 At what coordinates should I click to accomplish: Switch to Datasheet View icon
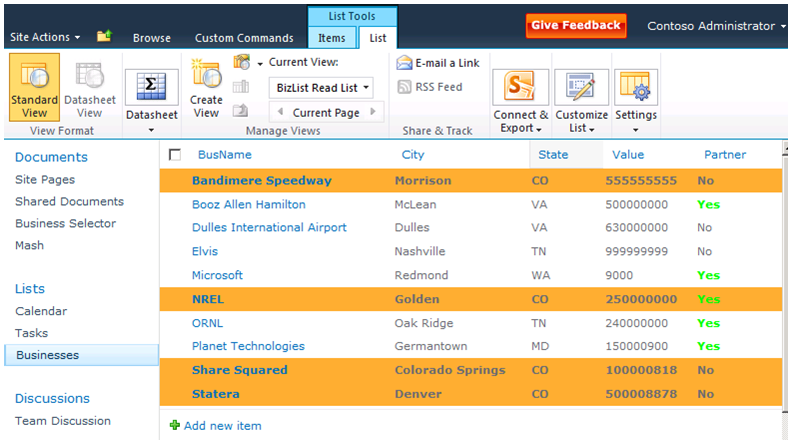pos(89,77)
